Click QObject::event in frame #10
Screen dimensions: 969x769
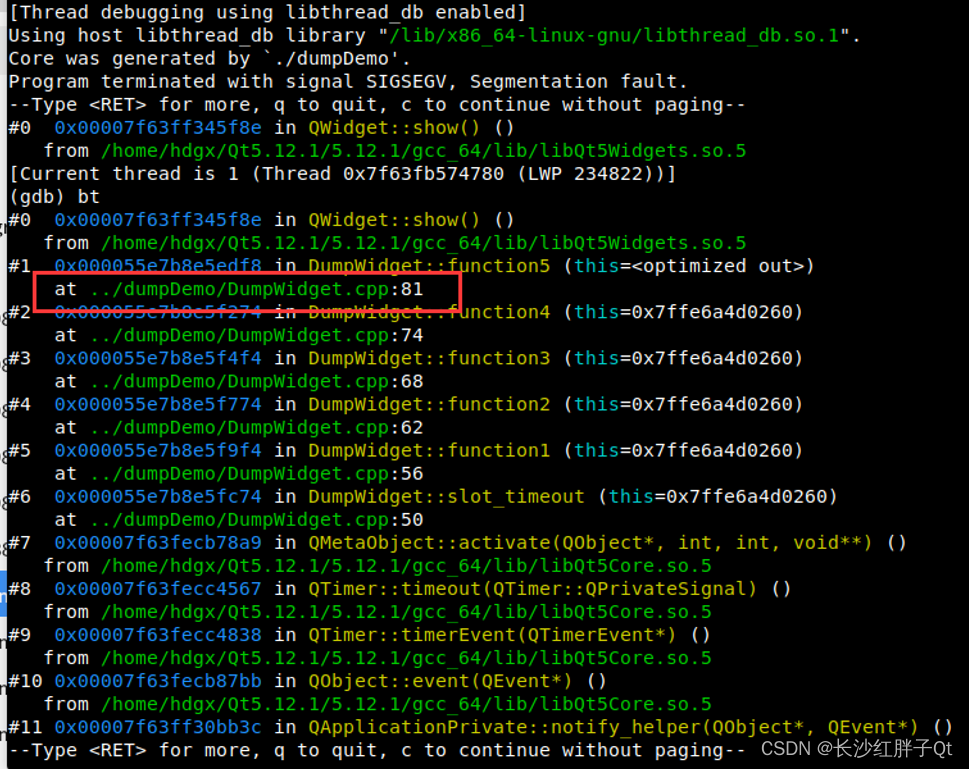point(441,681)
